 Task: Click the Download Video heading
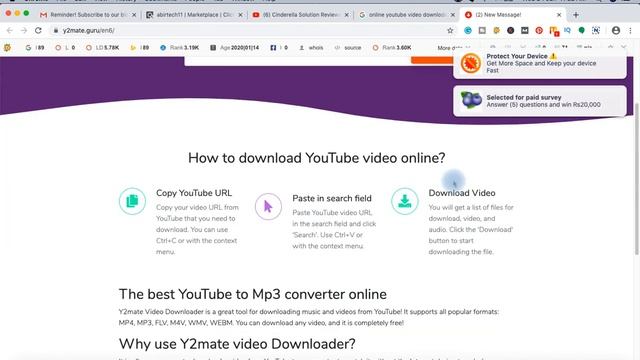point(462,193)
